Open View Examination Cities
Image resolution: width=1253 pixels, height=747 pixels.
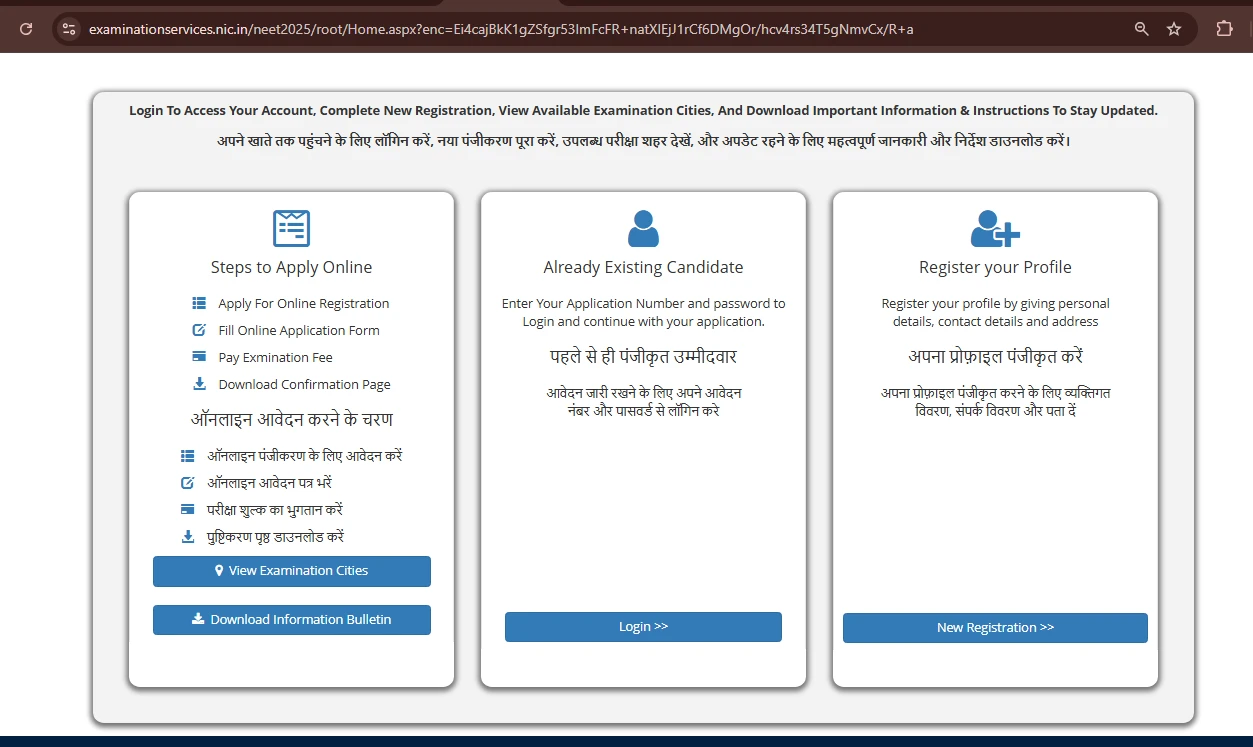(x=291, y=570)
